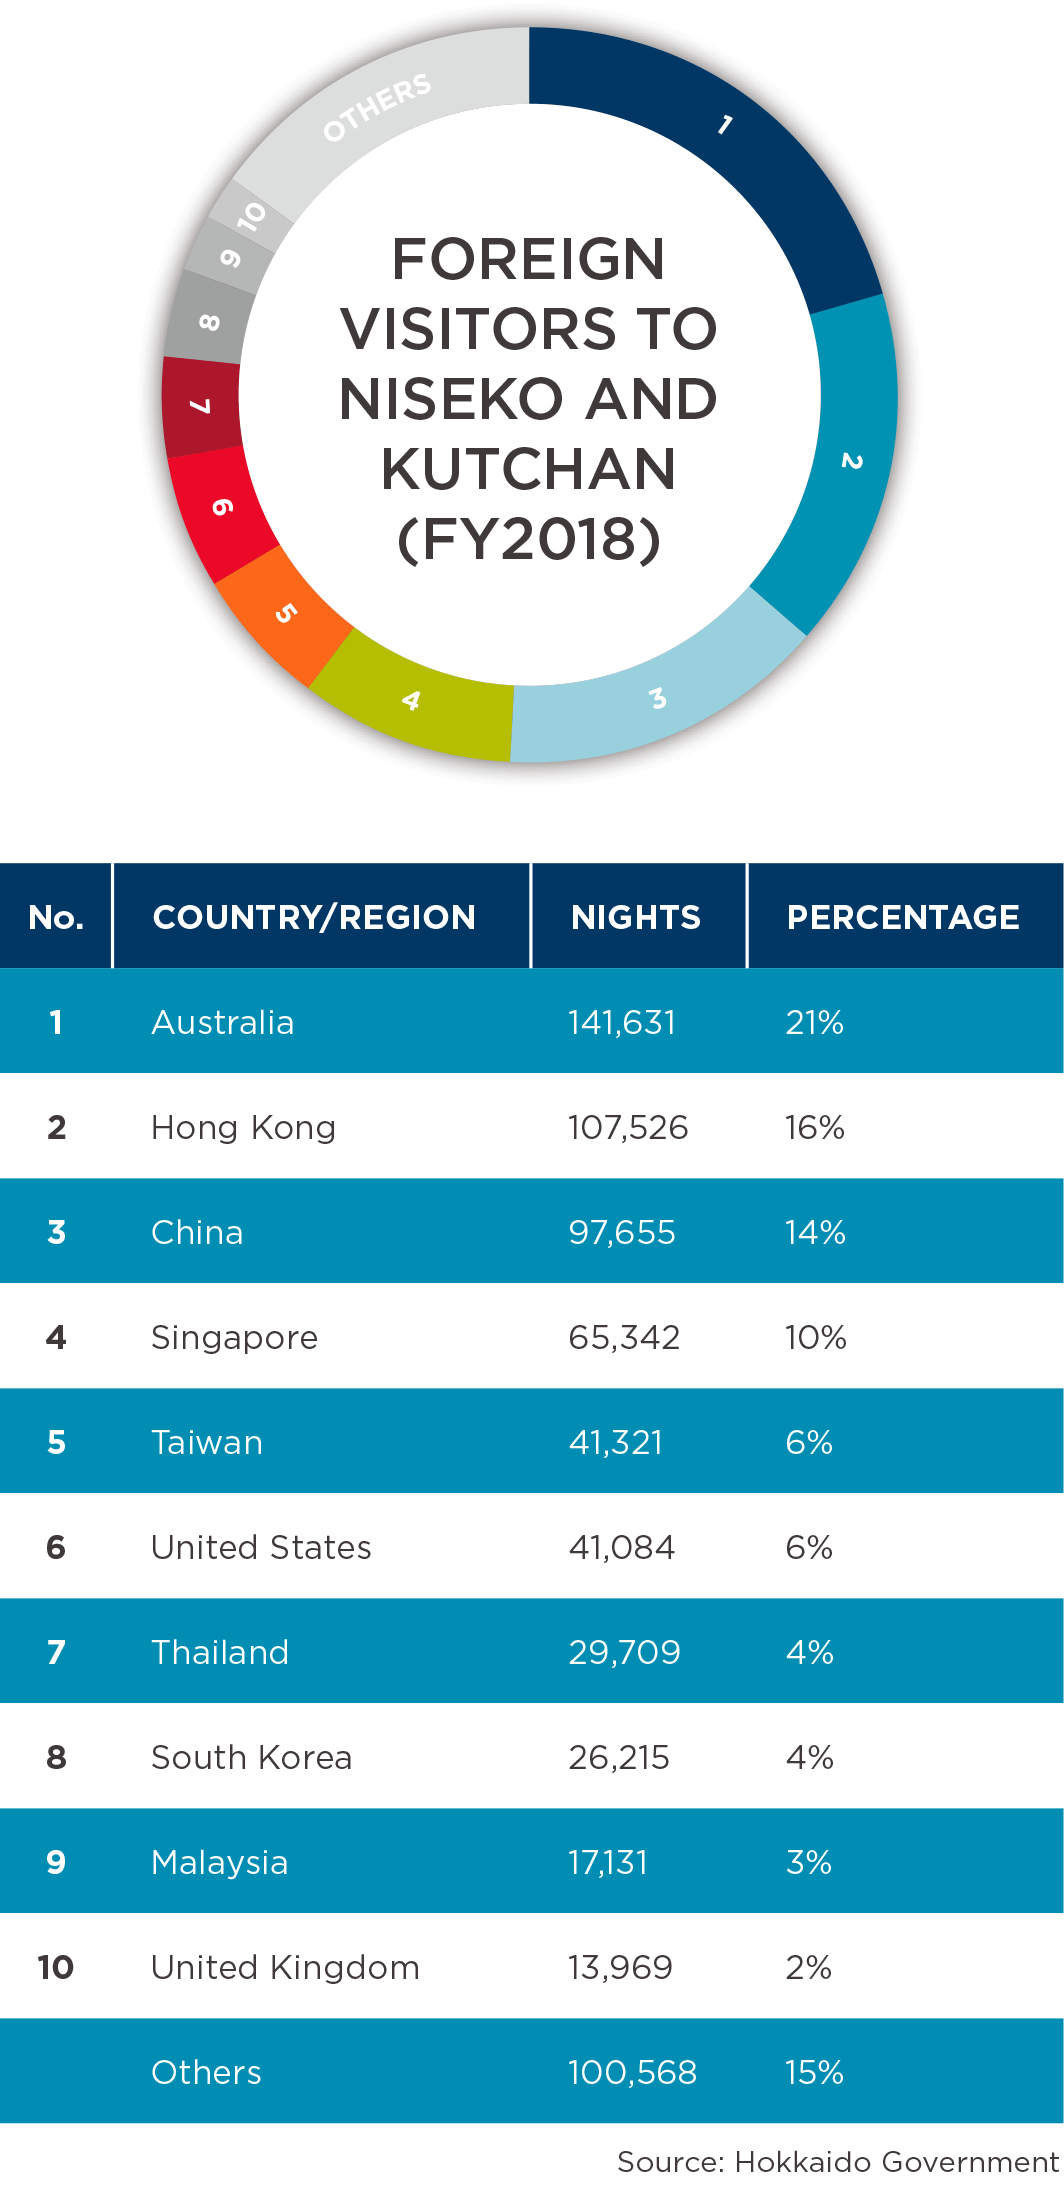The height and width of the screenshot is (2185, 1064).
Task: Click the dark red segment labeled 7
Action: [x=201, y=406]
